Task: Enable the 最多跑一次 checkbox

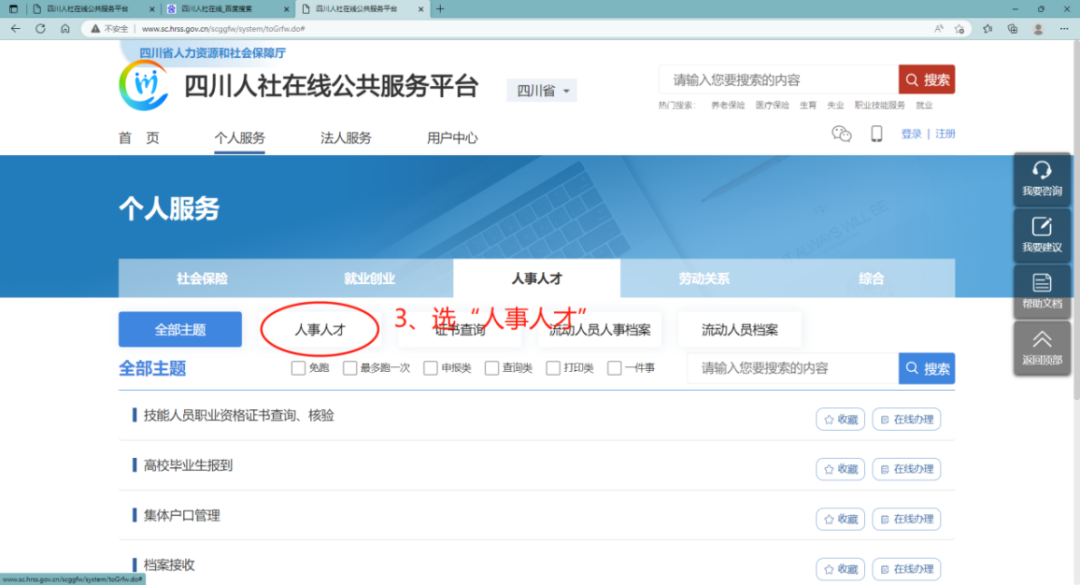Action: pos(350,368)
